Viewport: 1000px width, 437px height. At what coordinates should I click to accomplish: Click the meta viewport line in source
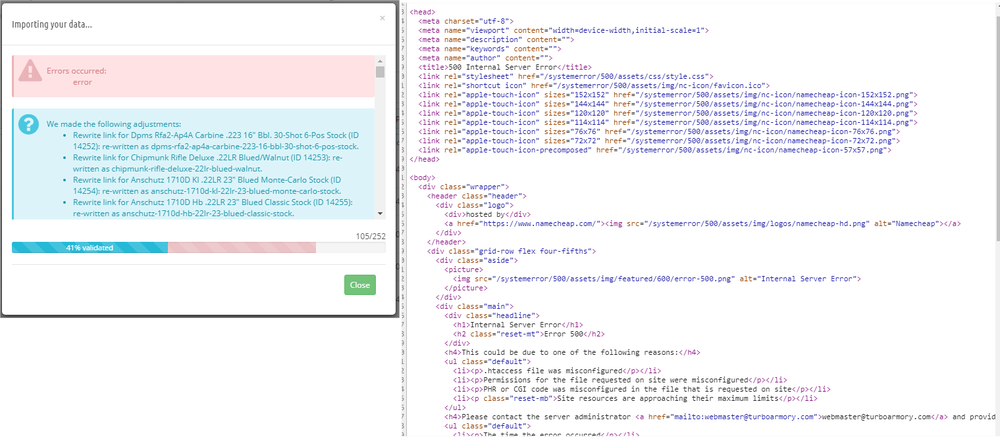point(563,30)
